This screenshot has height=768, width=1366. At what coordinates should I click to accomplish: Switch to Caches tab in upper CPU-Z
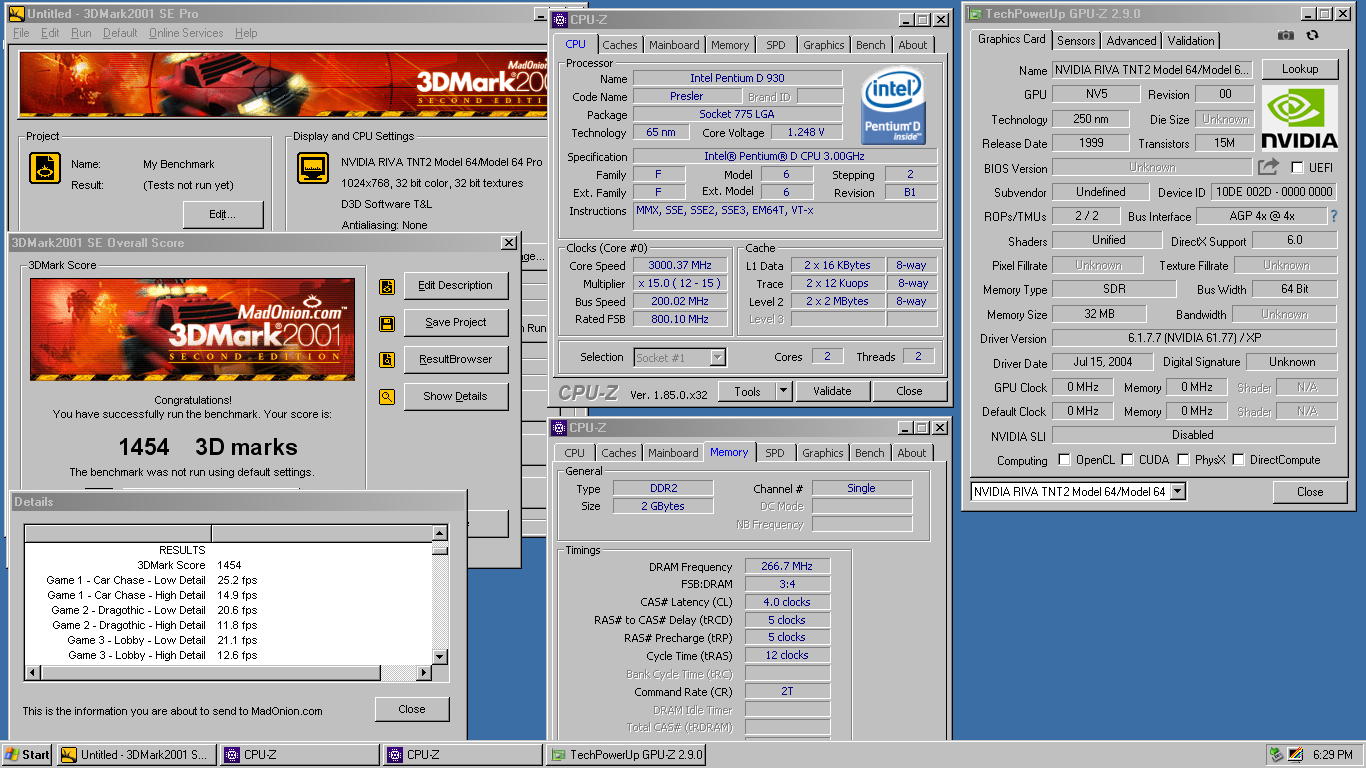click(619, 45)
